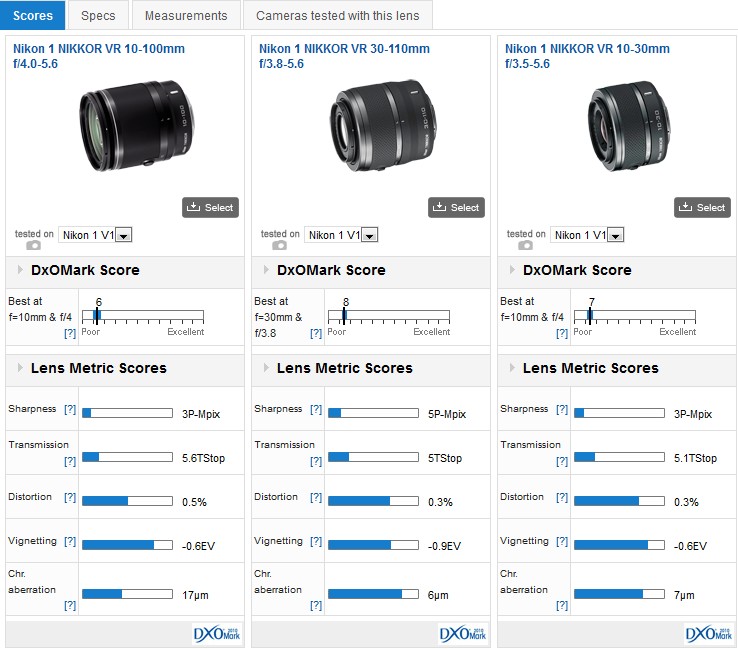Open help [?] for 30-110mm Distortion
This screenshot has width=738, height=649.
click(316, 497)
